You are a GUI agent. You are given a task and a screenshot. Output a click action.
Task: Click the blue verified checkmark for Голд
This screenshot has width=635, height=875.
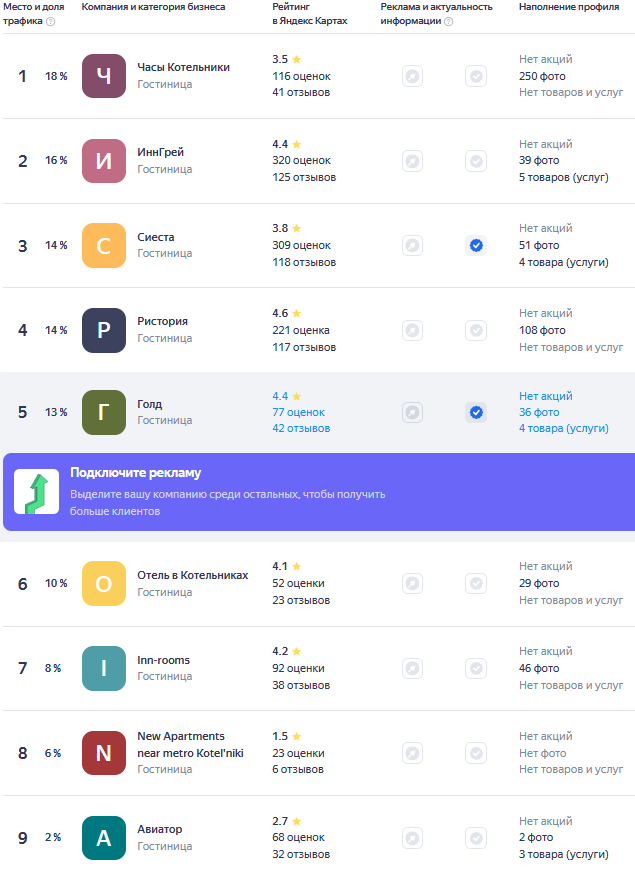point(476,412)
